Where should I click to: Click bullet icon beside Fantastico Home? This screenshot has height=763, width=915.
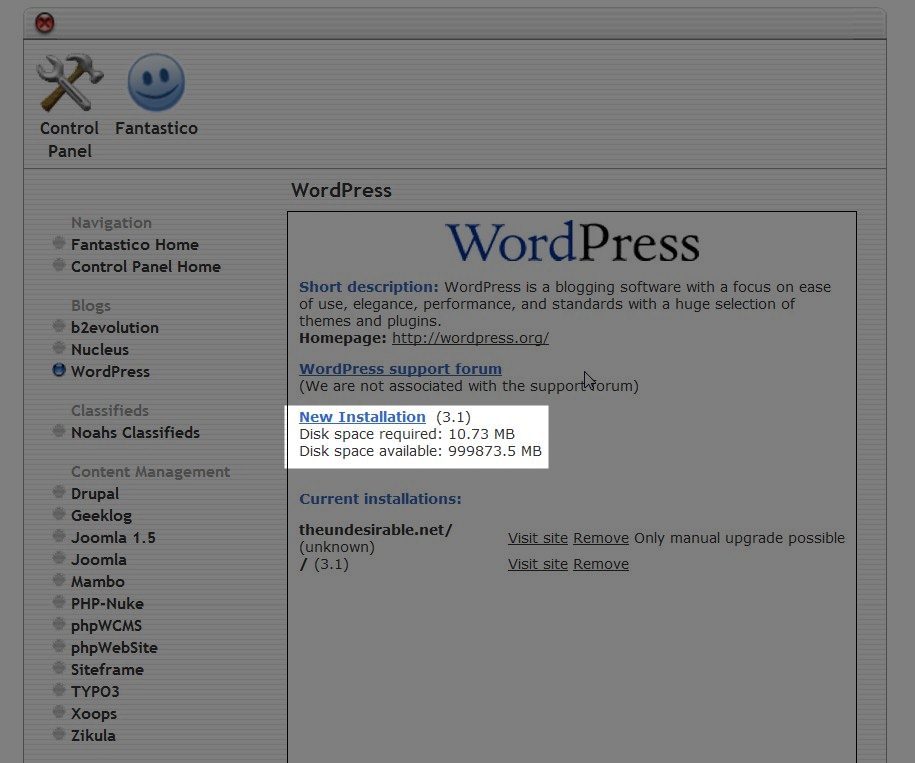[59, 243]
